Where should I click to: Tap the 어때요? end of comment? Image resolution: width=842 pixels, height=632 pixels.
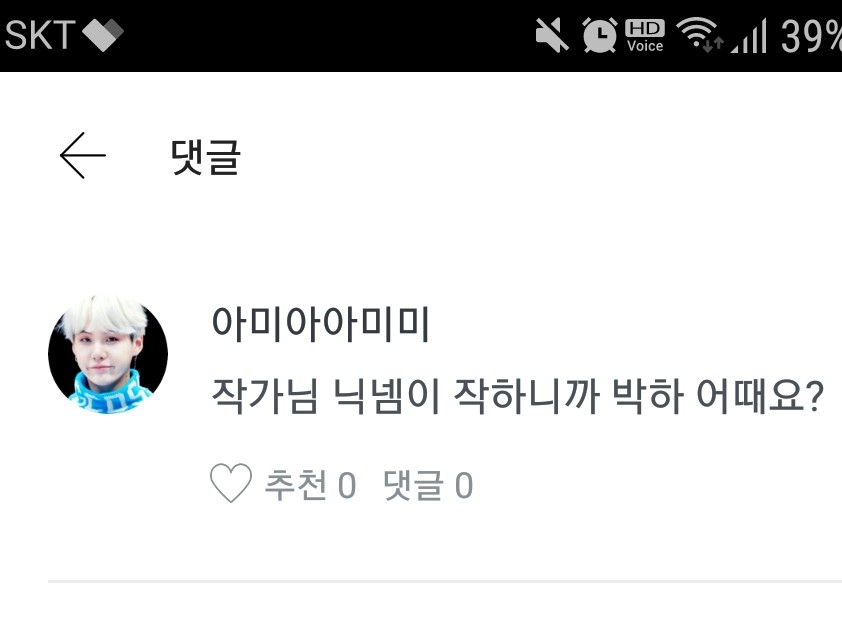[759, 396]
